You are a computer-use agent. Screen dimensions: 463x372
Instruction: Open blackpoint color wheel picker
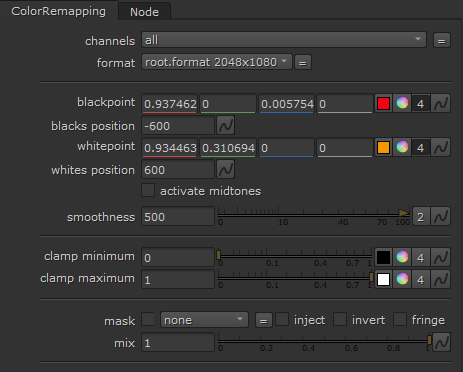tap(402, 103)
